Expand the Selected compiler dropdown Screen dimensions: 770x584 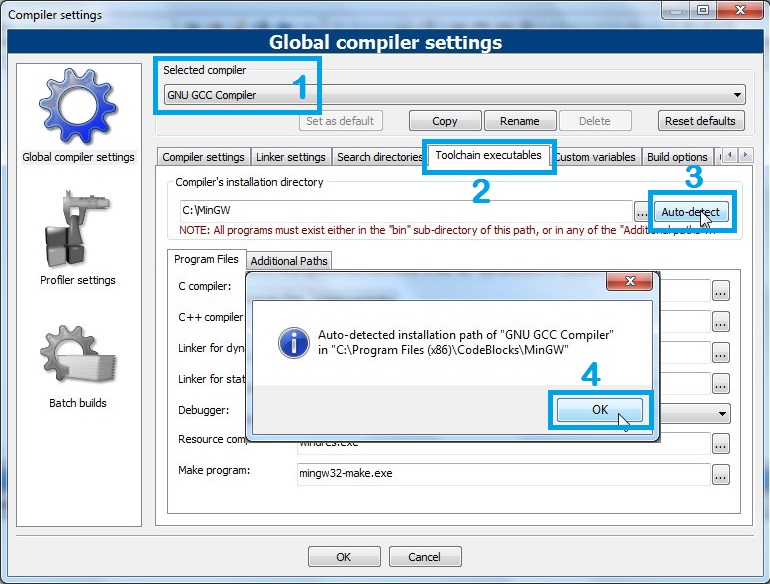(x=737, y=95)
